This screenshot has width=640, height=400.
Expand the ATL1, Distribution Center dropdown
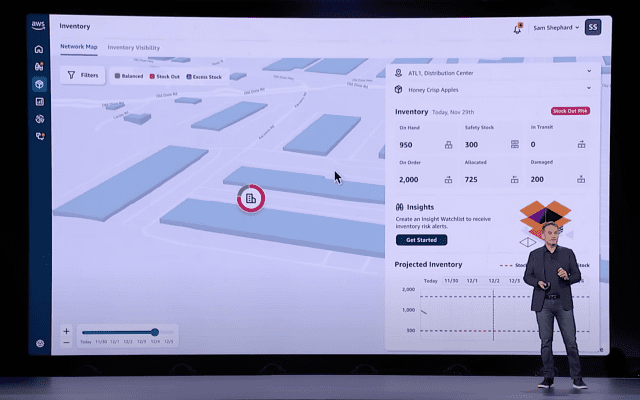[588, 71]
